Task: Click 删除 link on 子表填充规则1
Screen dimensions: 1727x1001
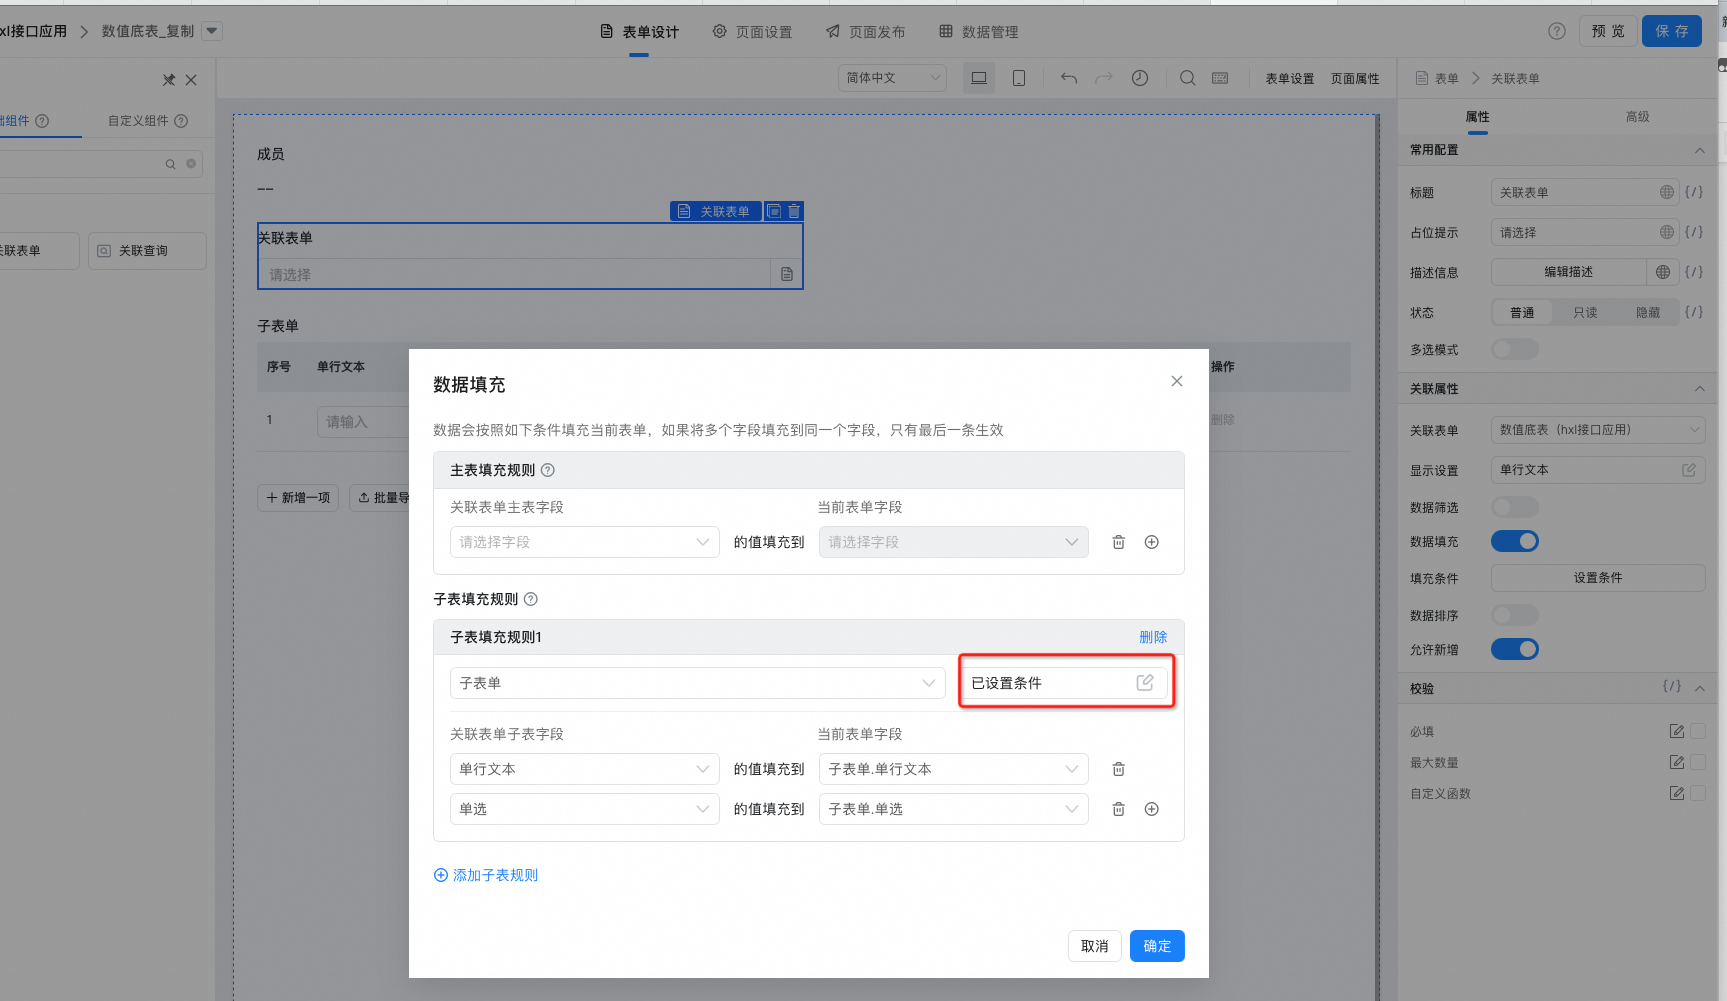Action: click(x=1153, y=637)
